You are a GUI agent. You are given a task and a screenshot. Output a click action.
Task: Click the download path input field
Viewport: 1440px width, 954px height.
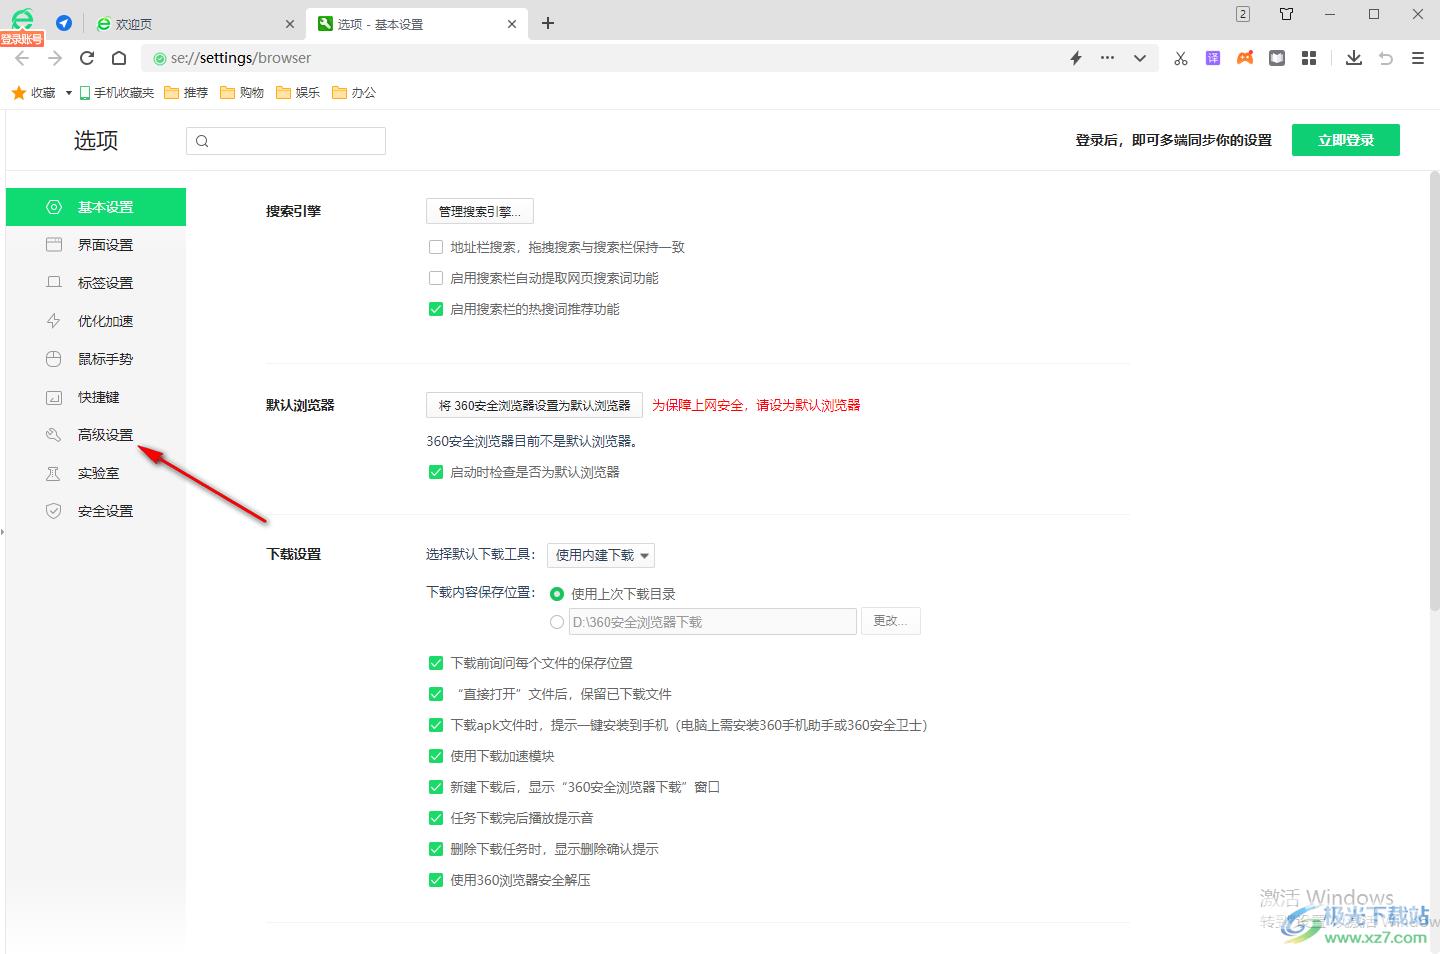[x=713, y=621]
